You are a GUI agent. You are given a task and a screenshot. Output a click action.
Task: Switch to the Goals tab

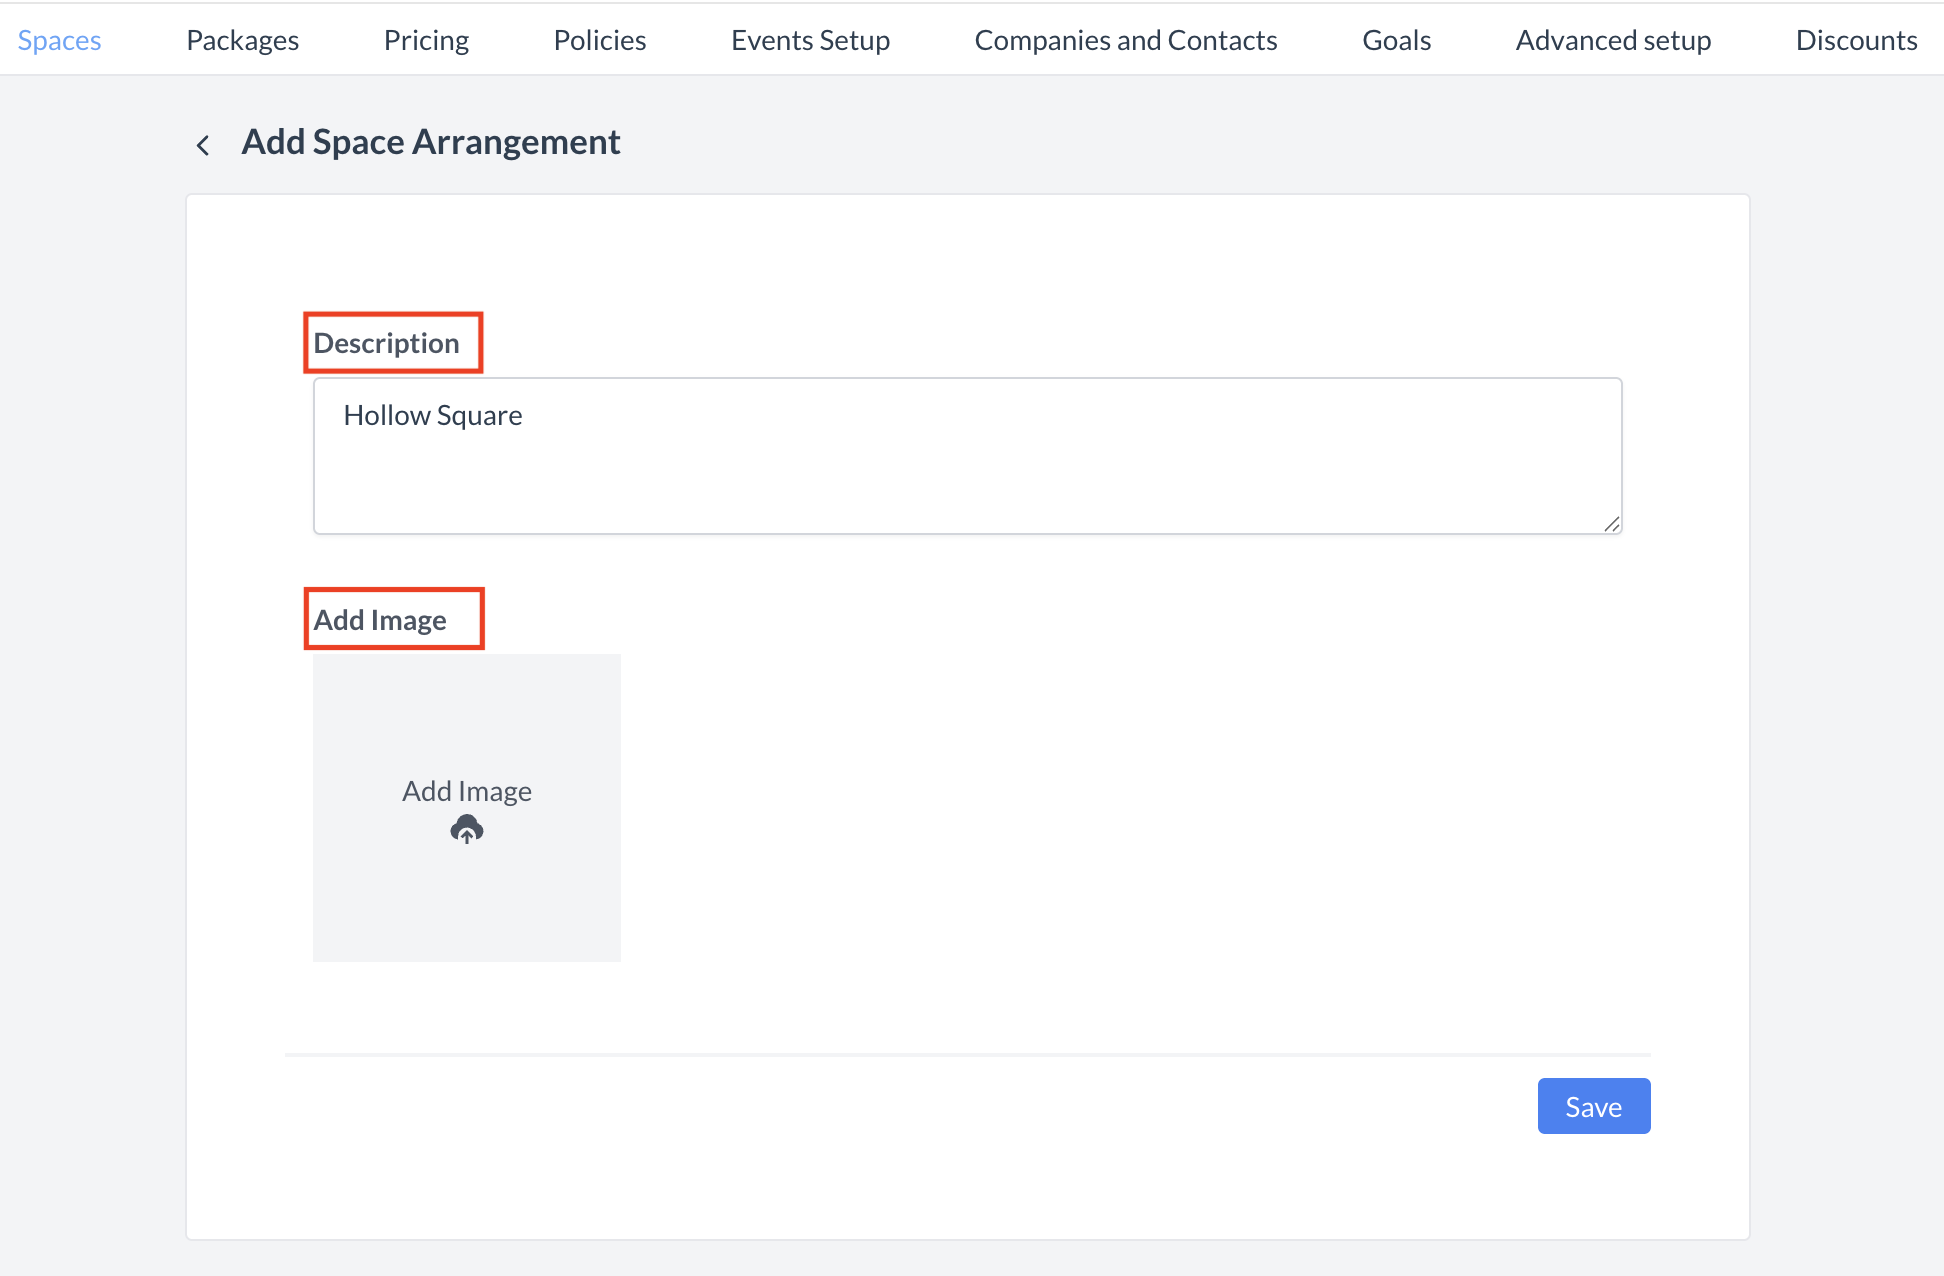click(x=1396, y=40)
